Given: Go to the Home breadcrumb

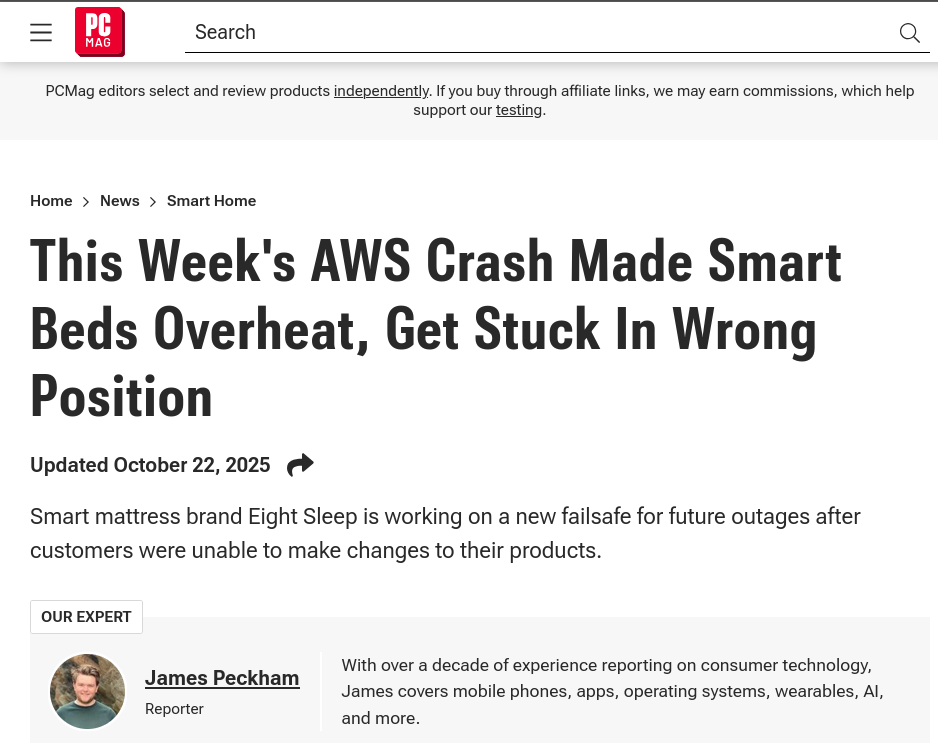Looking at the screenshot, I should (51, 201).
